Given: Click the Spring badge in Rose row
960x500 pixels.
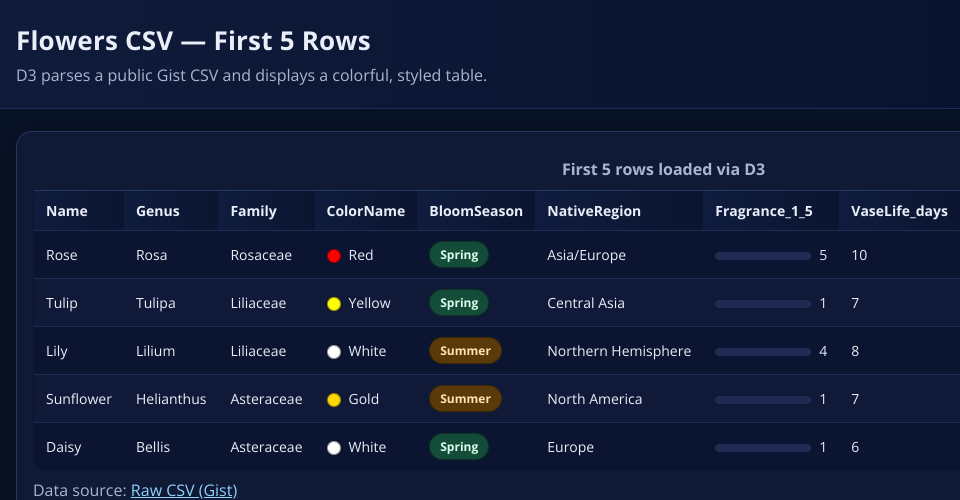Looking at the screenshot, I should (x=459, y=255).
